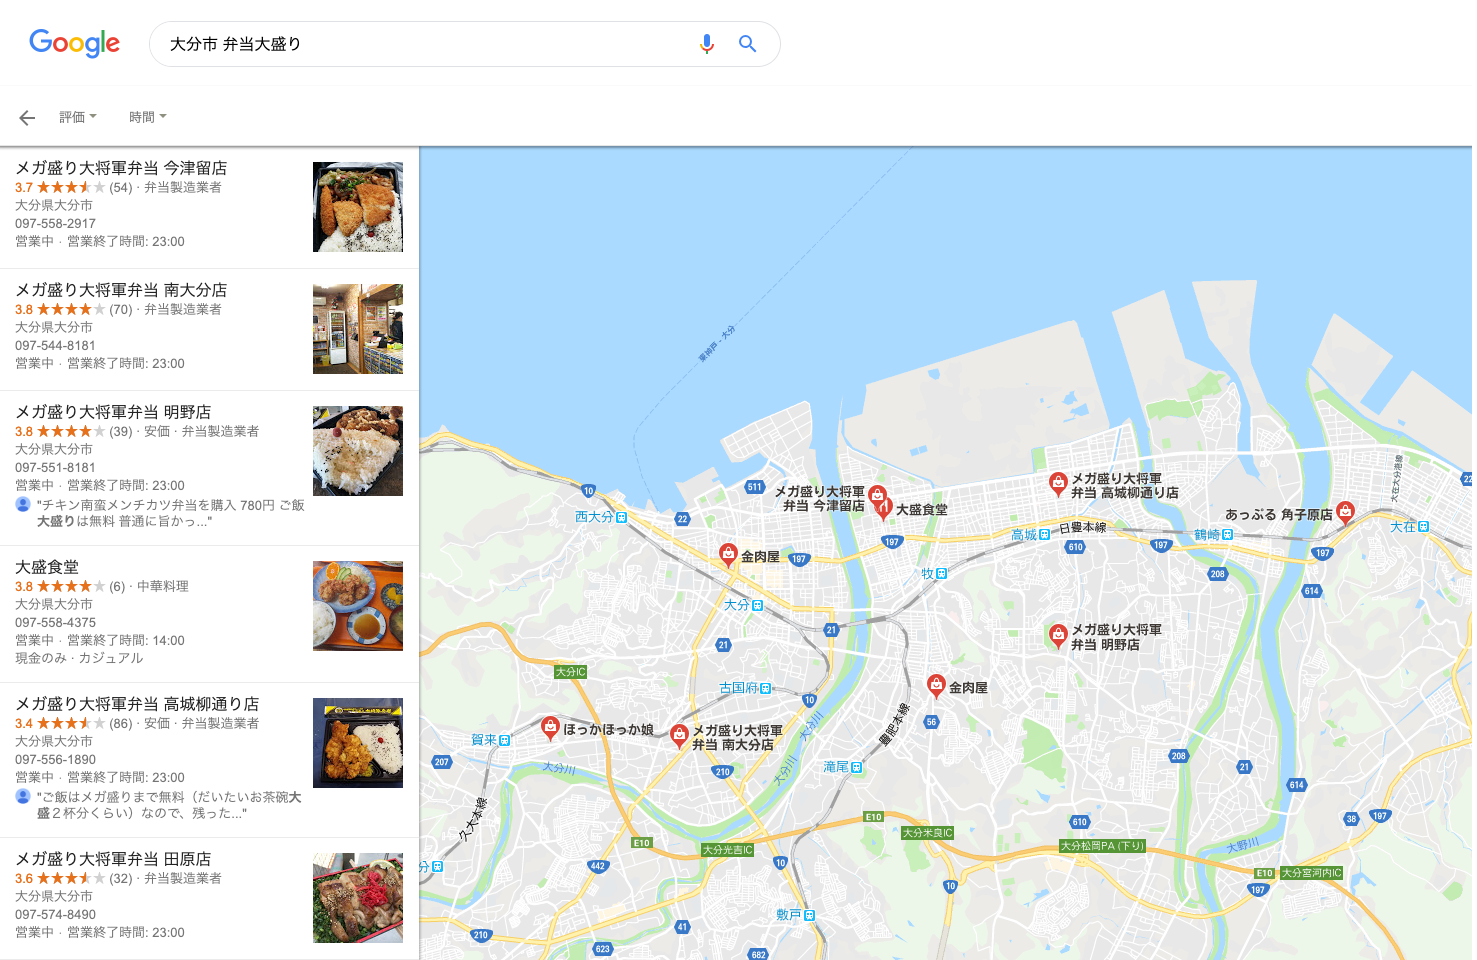
Task: Select the ほっかほっか娘 map pin
Action: coord(550,728)
